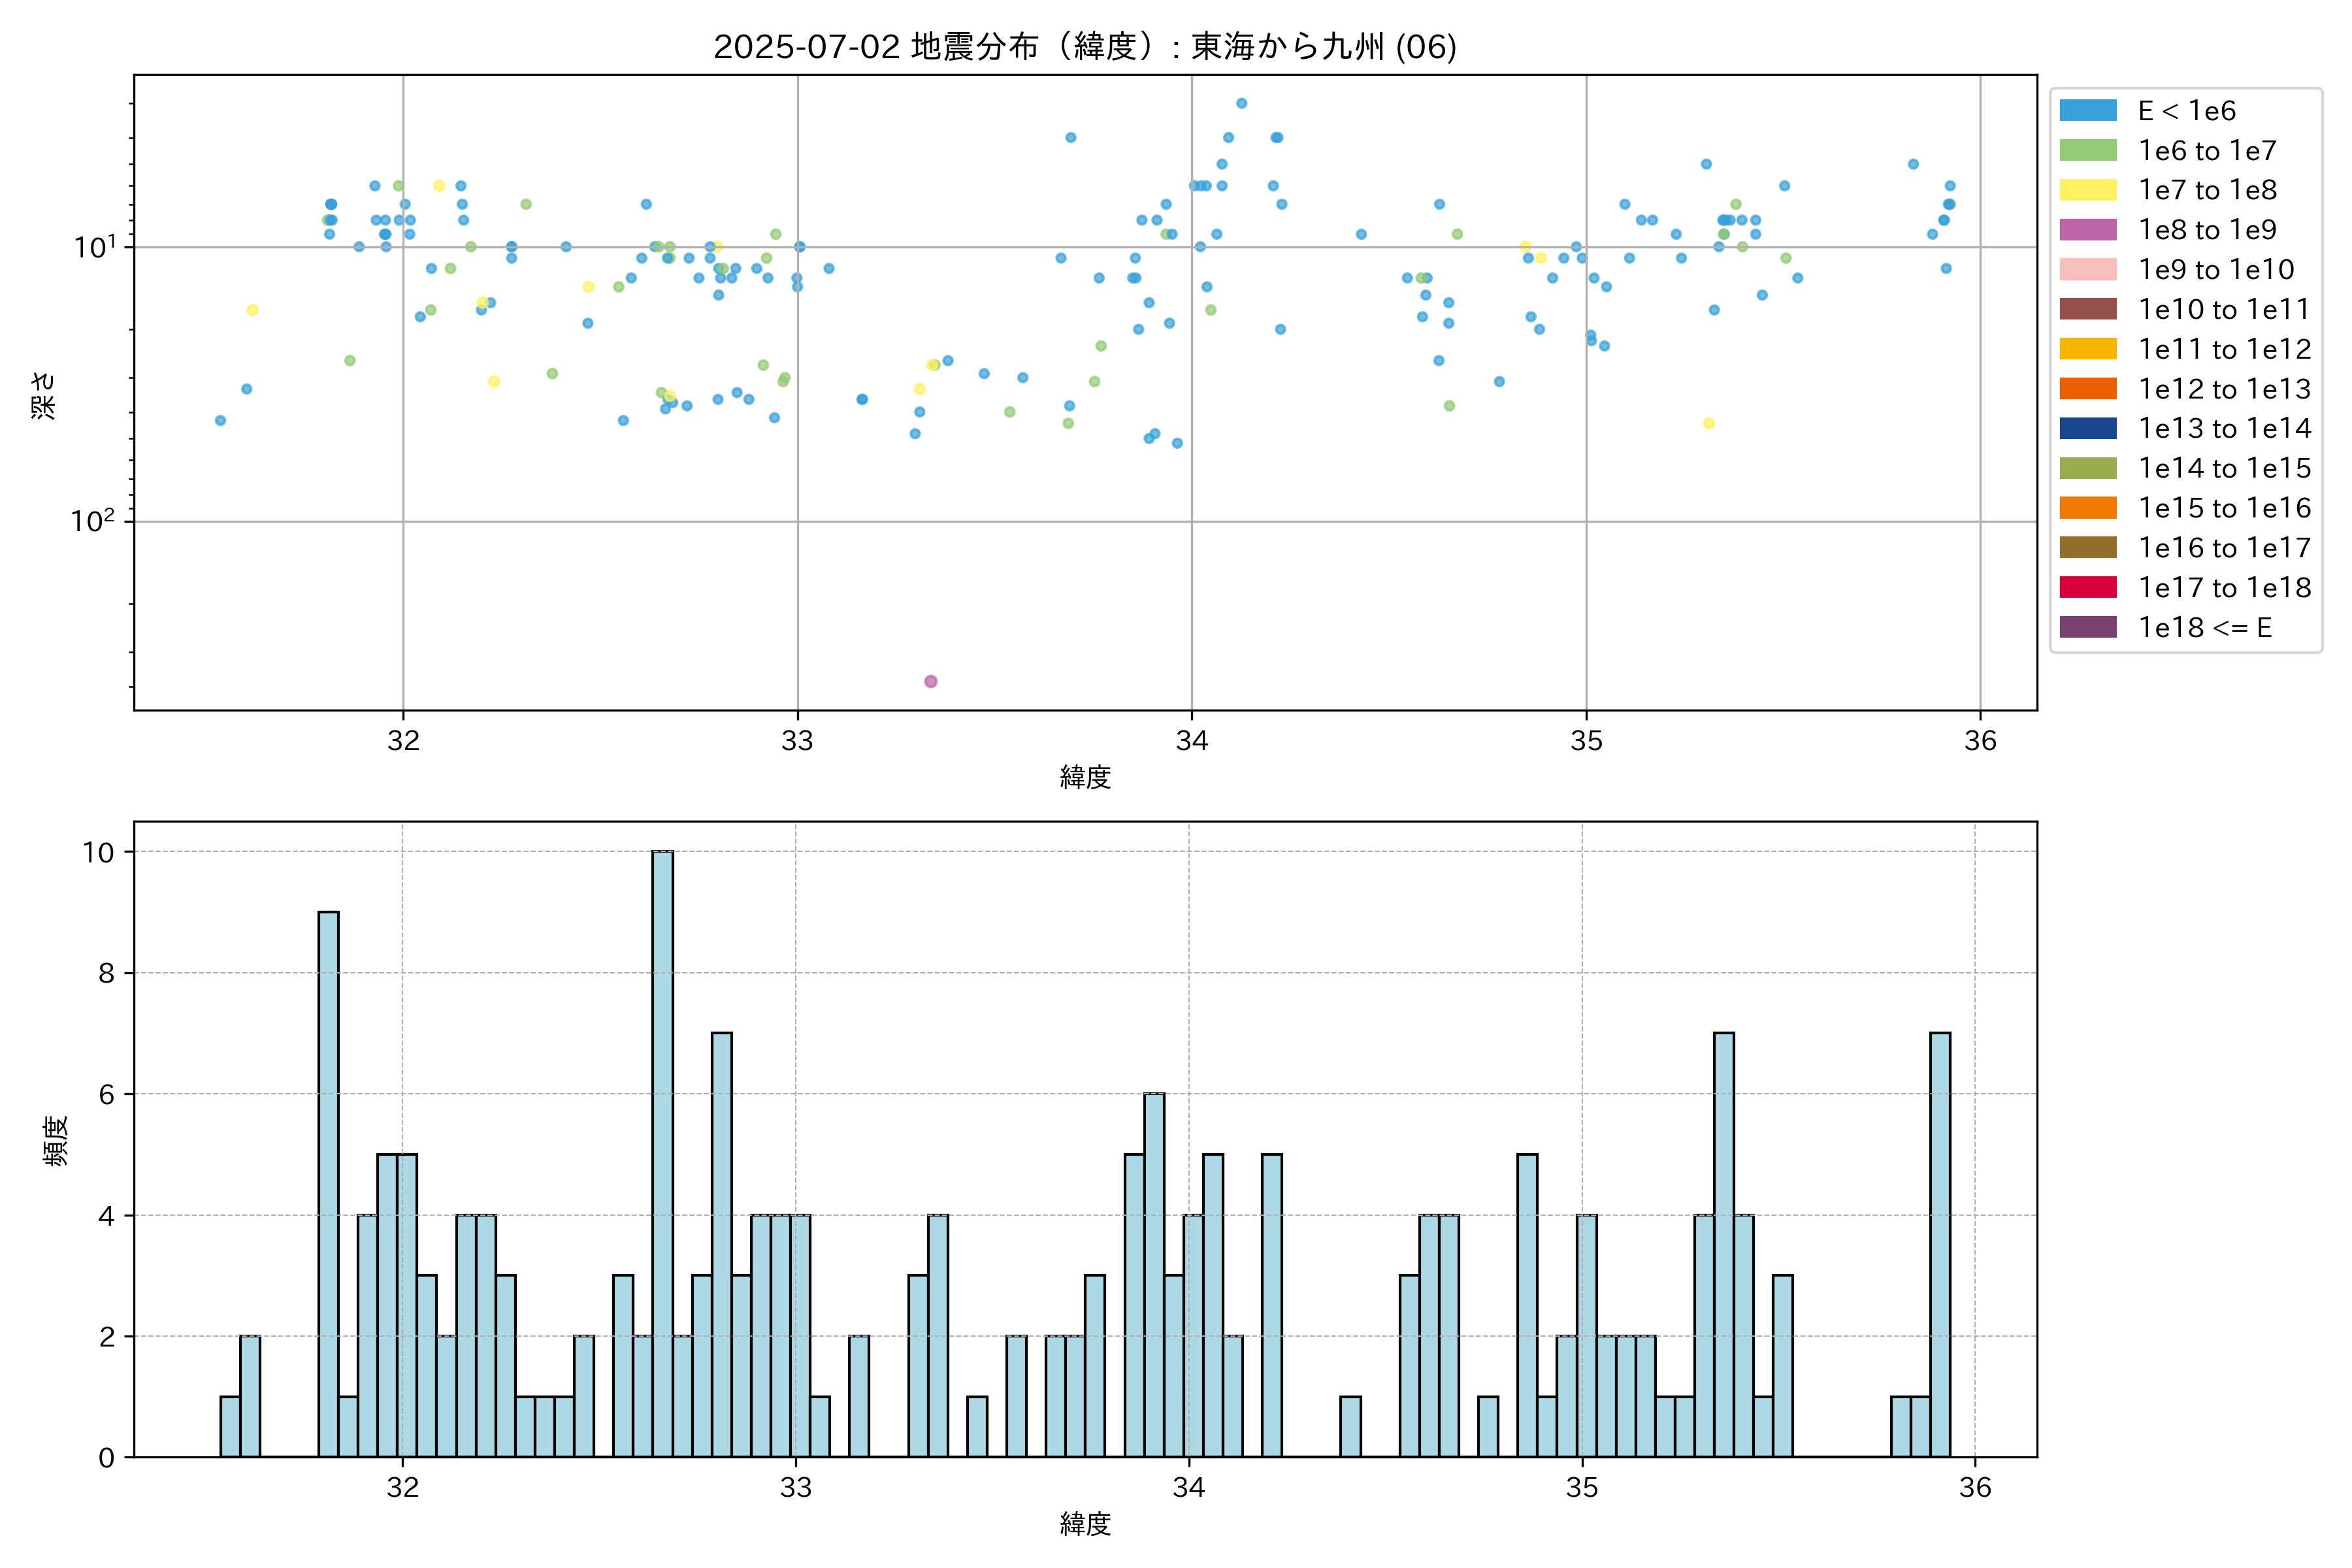Click the red 1e17 to 1e18 swatch
Image resolution: width=2352 pixels, height=1568 pixels.
point(2087,587)
